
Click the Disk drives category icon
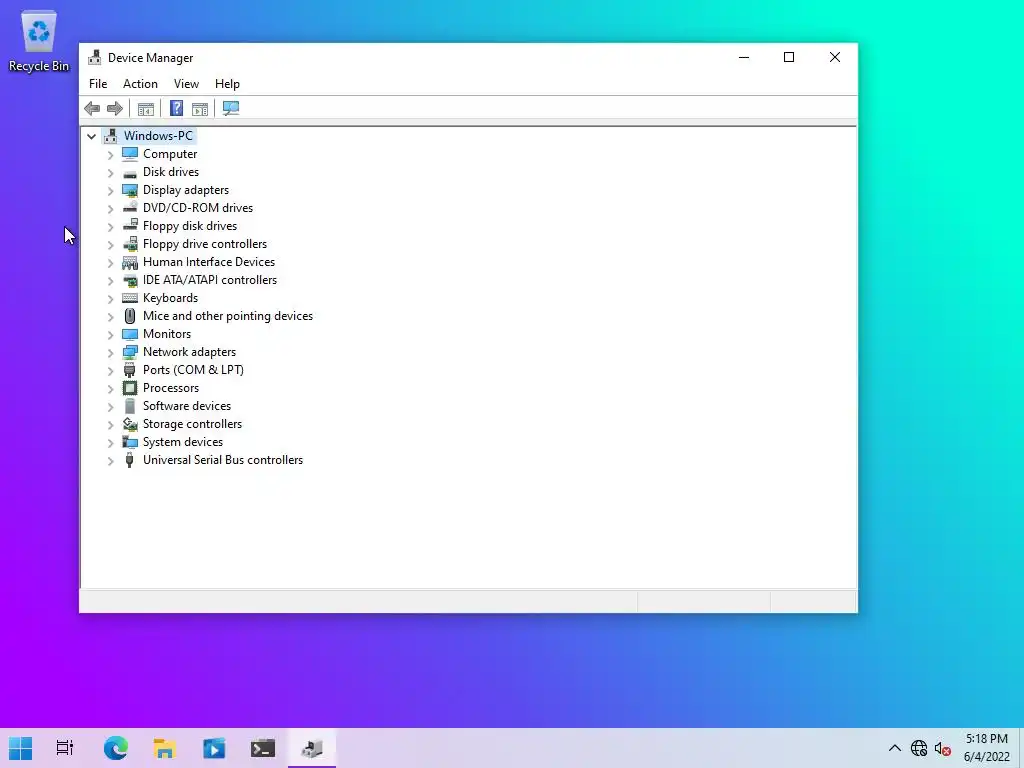click(130, 172)
